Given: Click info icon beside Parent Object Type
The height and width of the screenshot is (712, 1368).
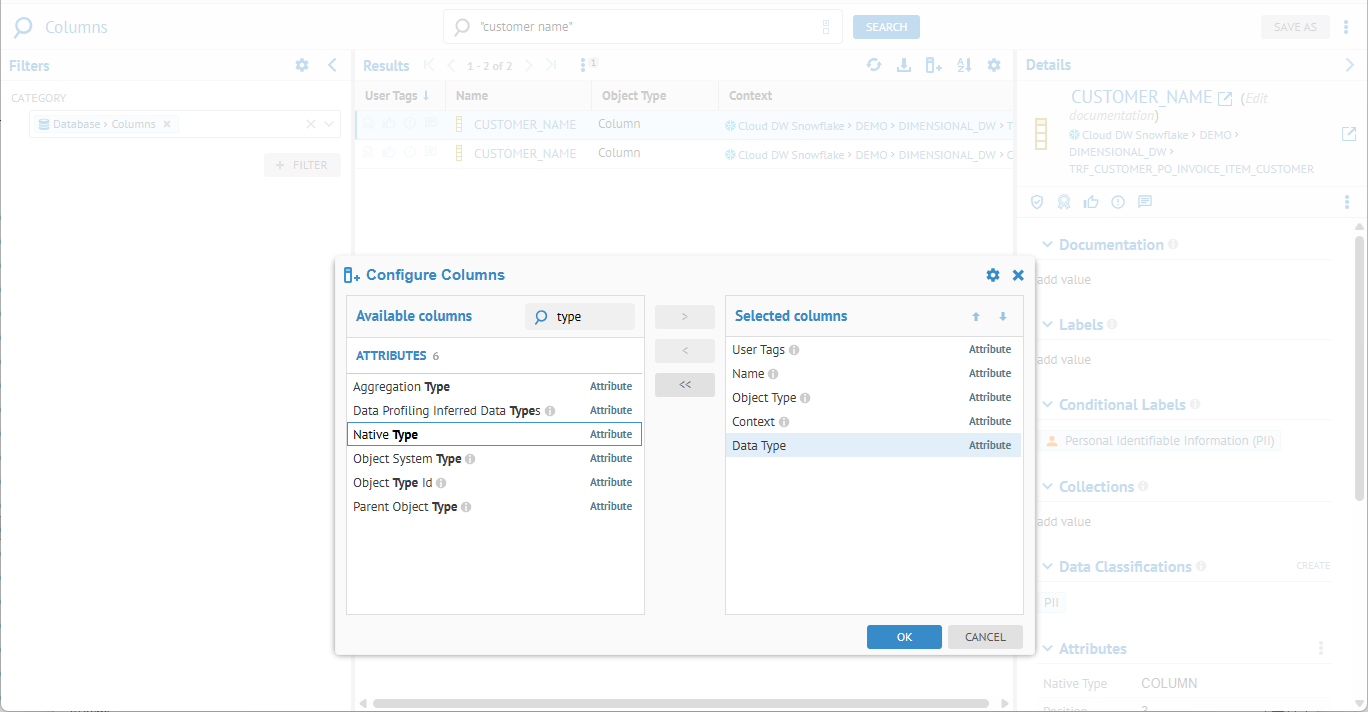Looking at the screenshot, I should [466, 507].
